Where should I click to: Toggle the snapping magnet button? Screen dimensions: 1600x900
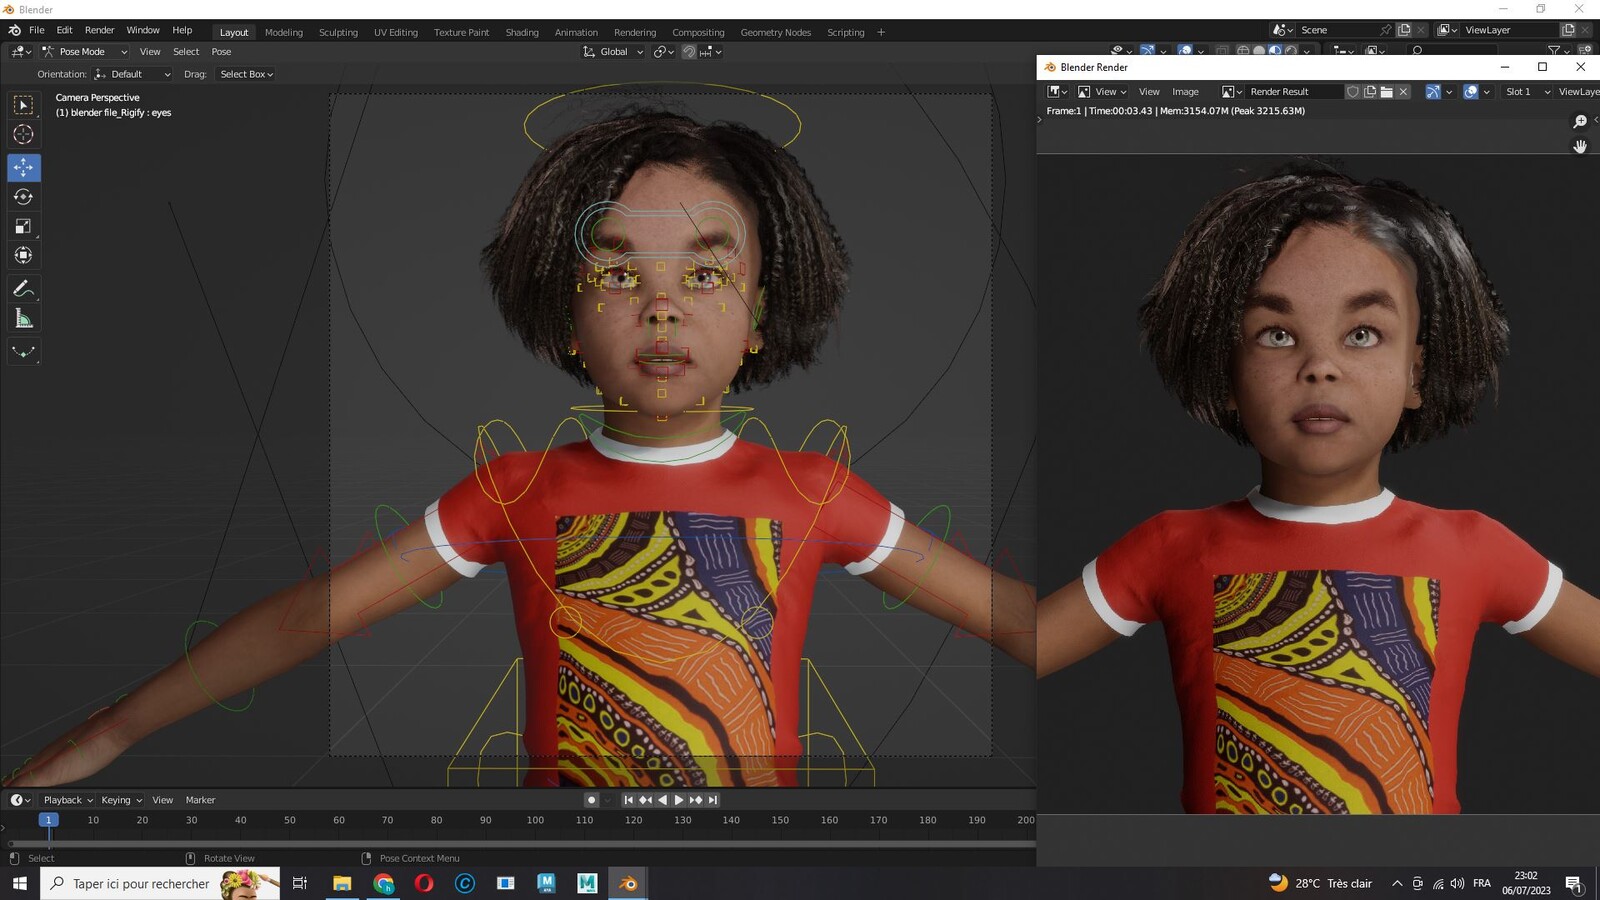[689, 52]
